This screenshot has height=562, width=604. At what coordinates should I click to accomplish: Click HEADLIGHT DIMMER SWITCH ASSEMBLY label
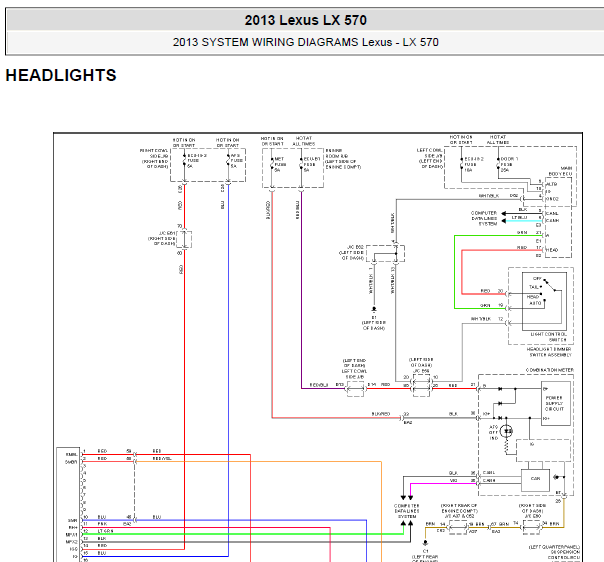[x=549, y=352]
